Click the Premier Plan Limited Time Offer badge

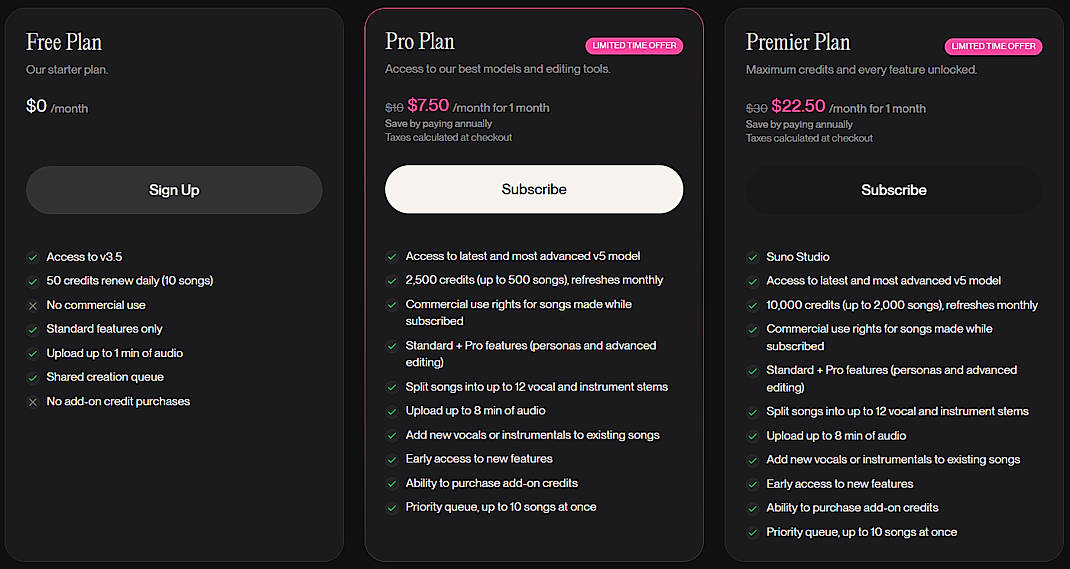coord(993,46)
